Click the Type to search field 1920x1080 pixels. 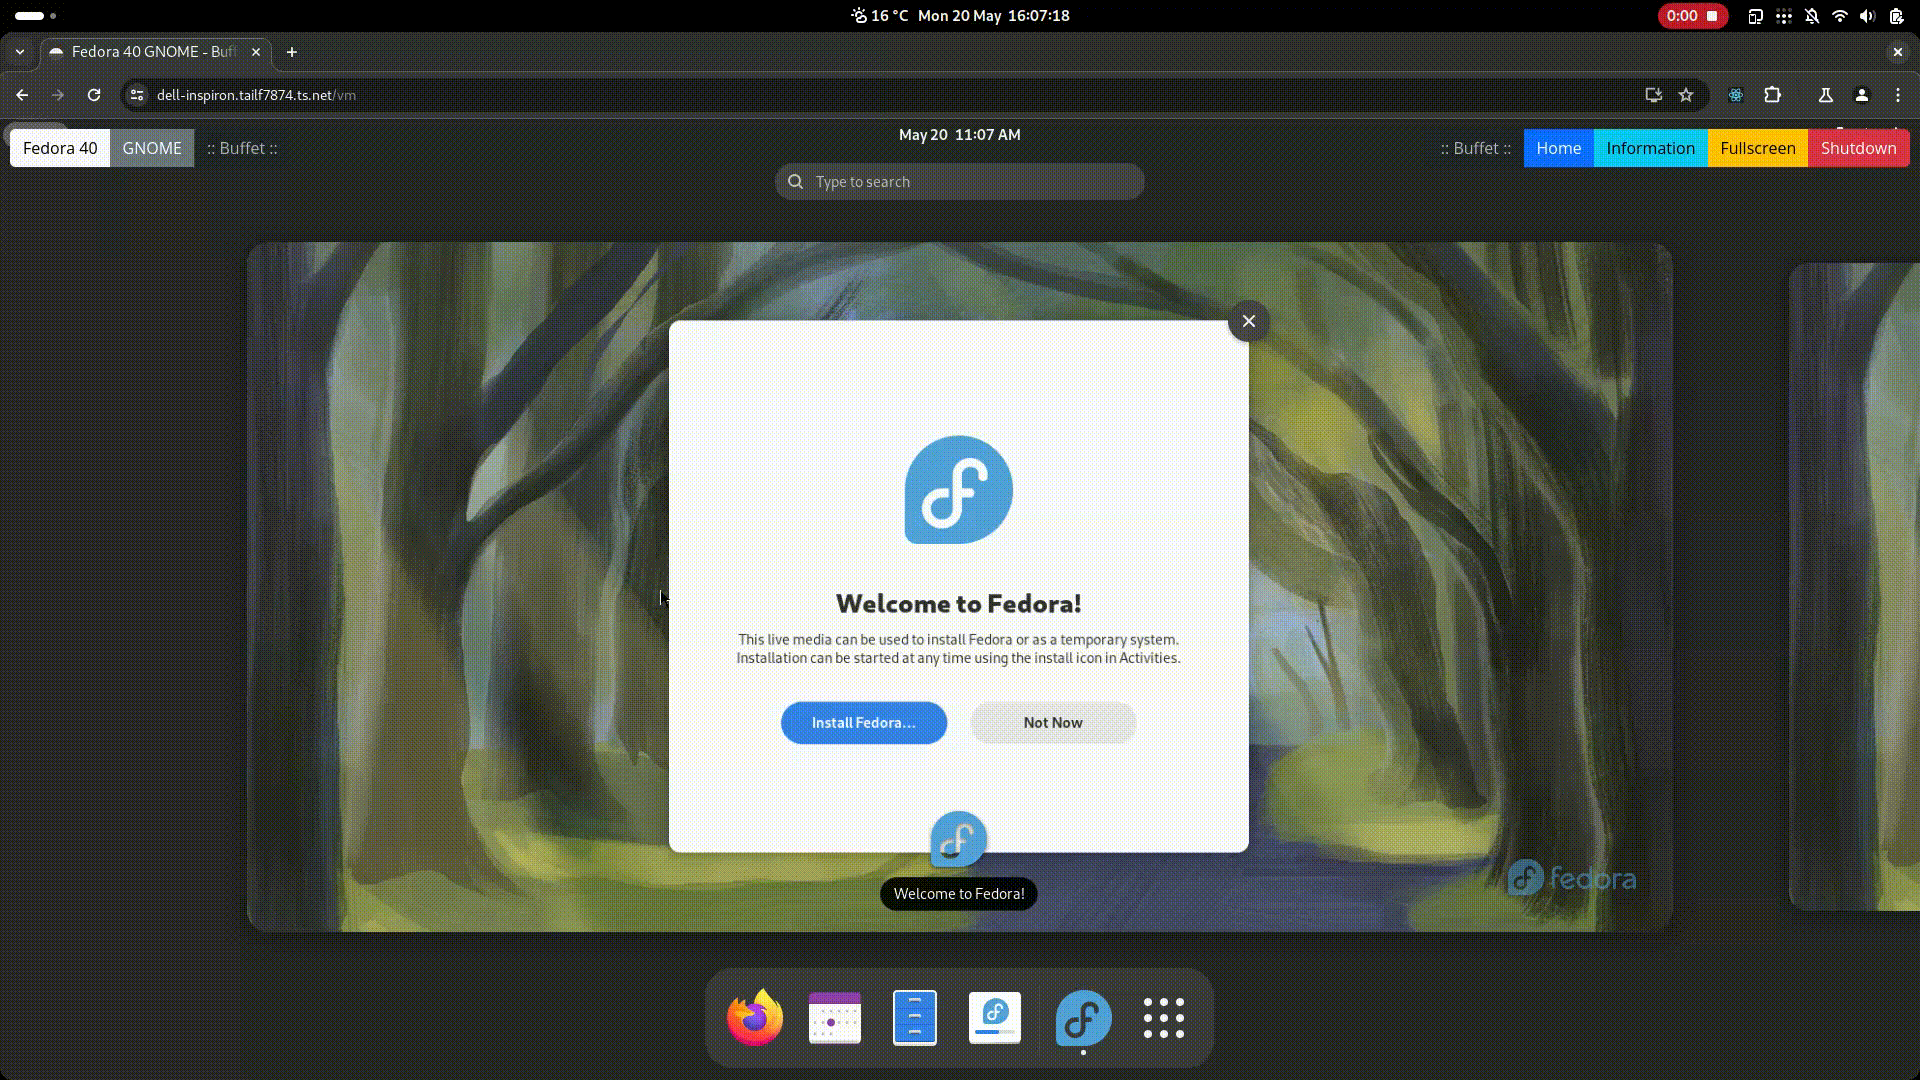pos(960,182)
